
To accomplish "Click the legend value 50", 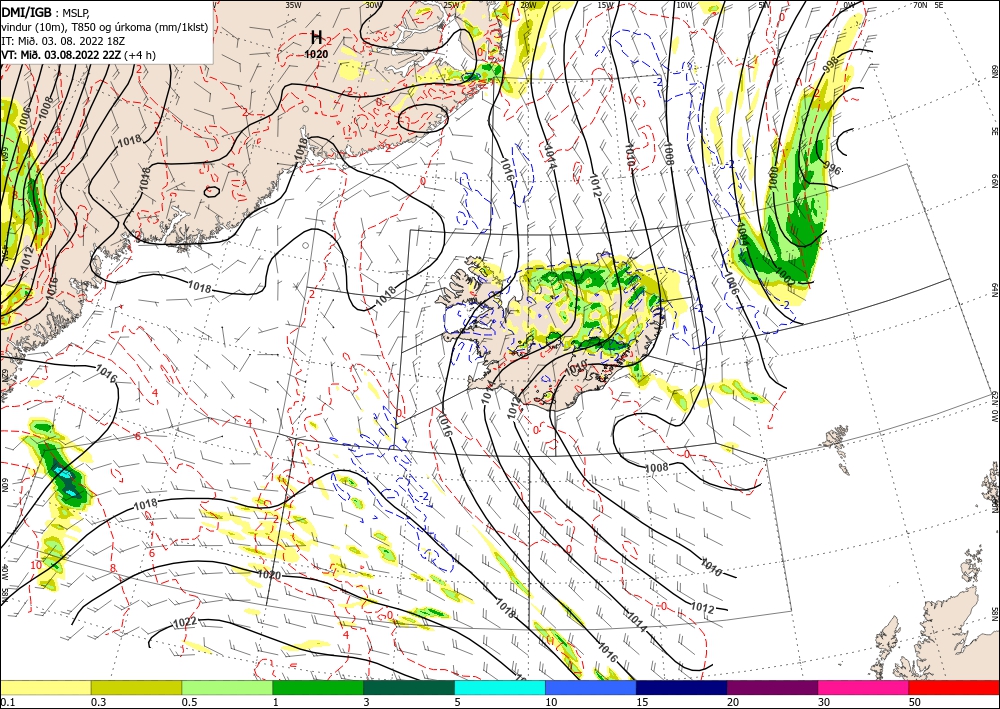I will coord(915,702).
